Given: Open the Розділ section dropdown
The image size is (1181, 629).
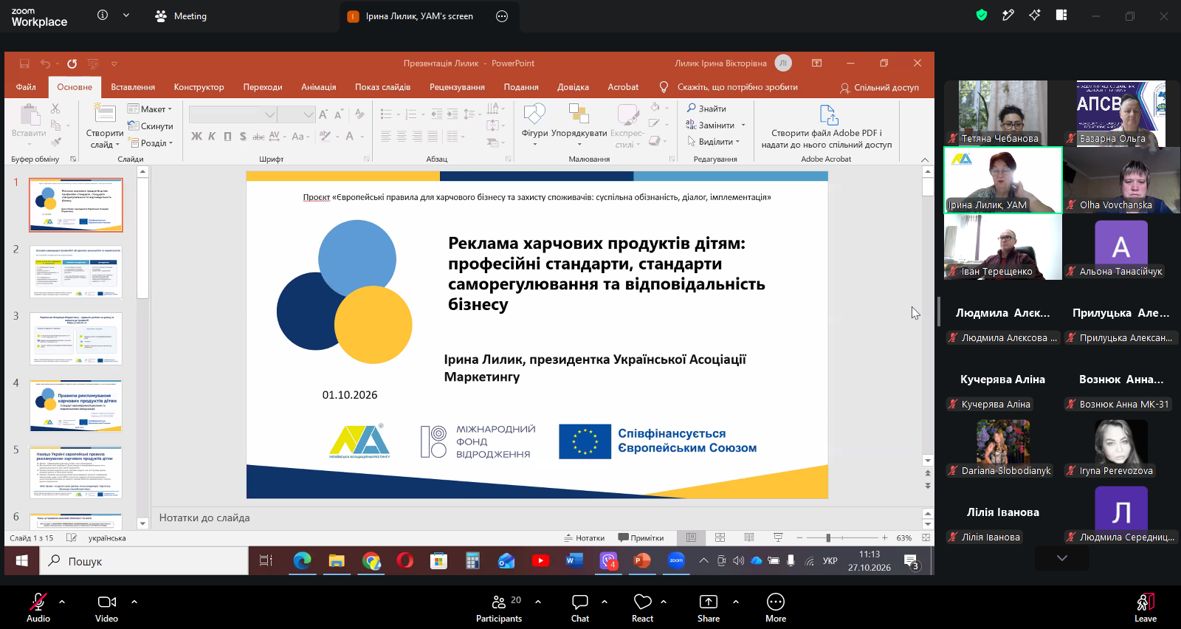Looking at the screenshot, I should 151,142.
